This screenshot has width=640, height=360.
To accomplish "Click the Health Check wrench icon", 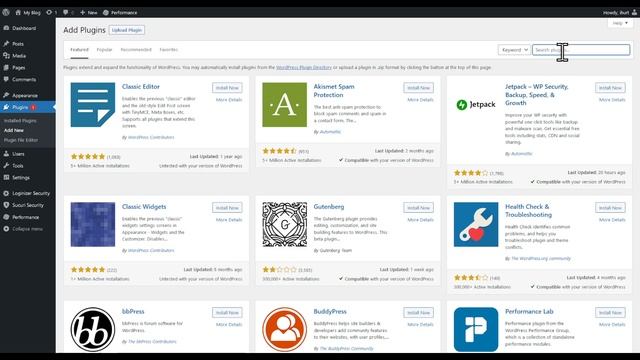I will coord(476,224).
